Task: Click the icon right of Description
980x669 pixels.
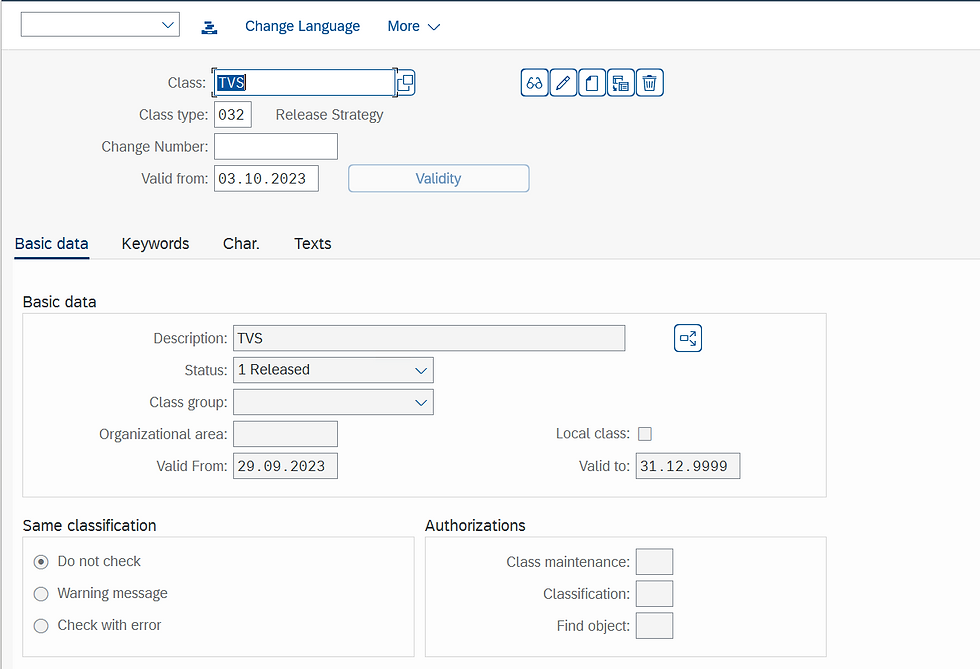Action: click(688, 338)
